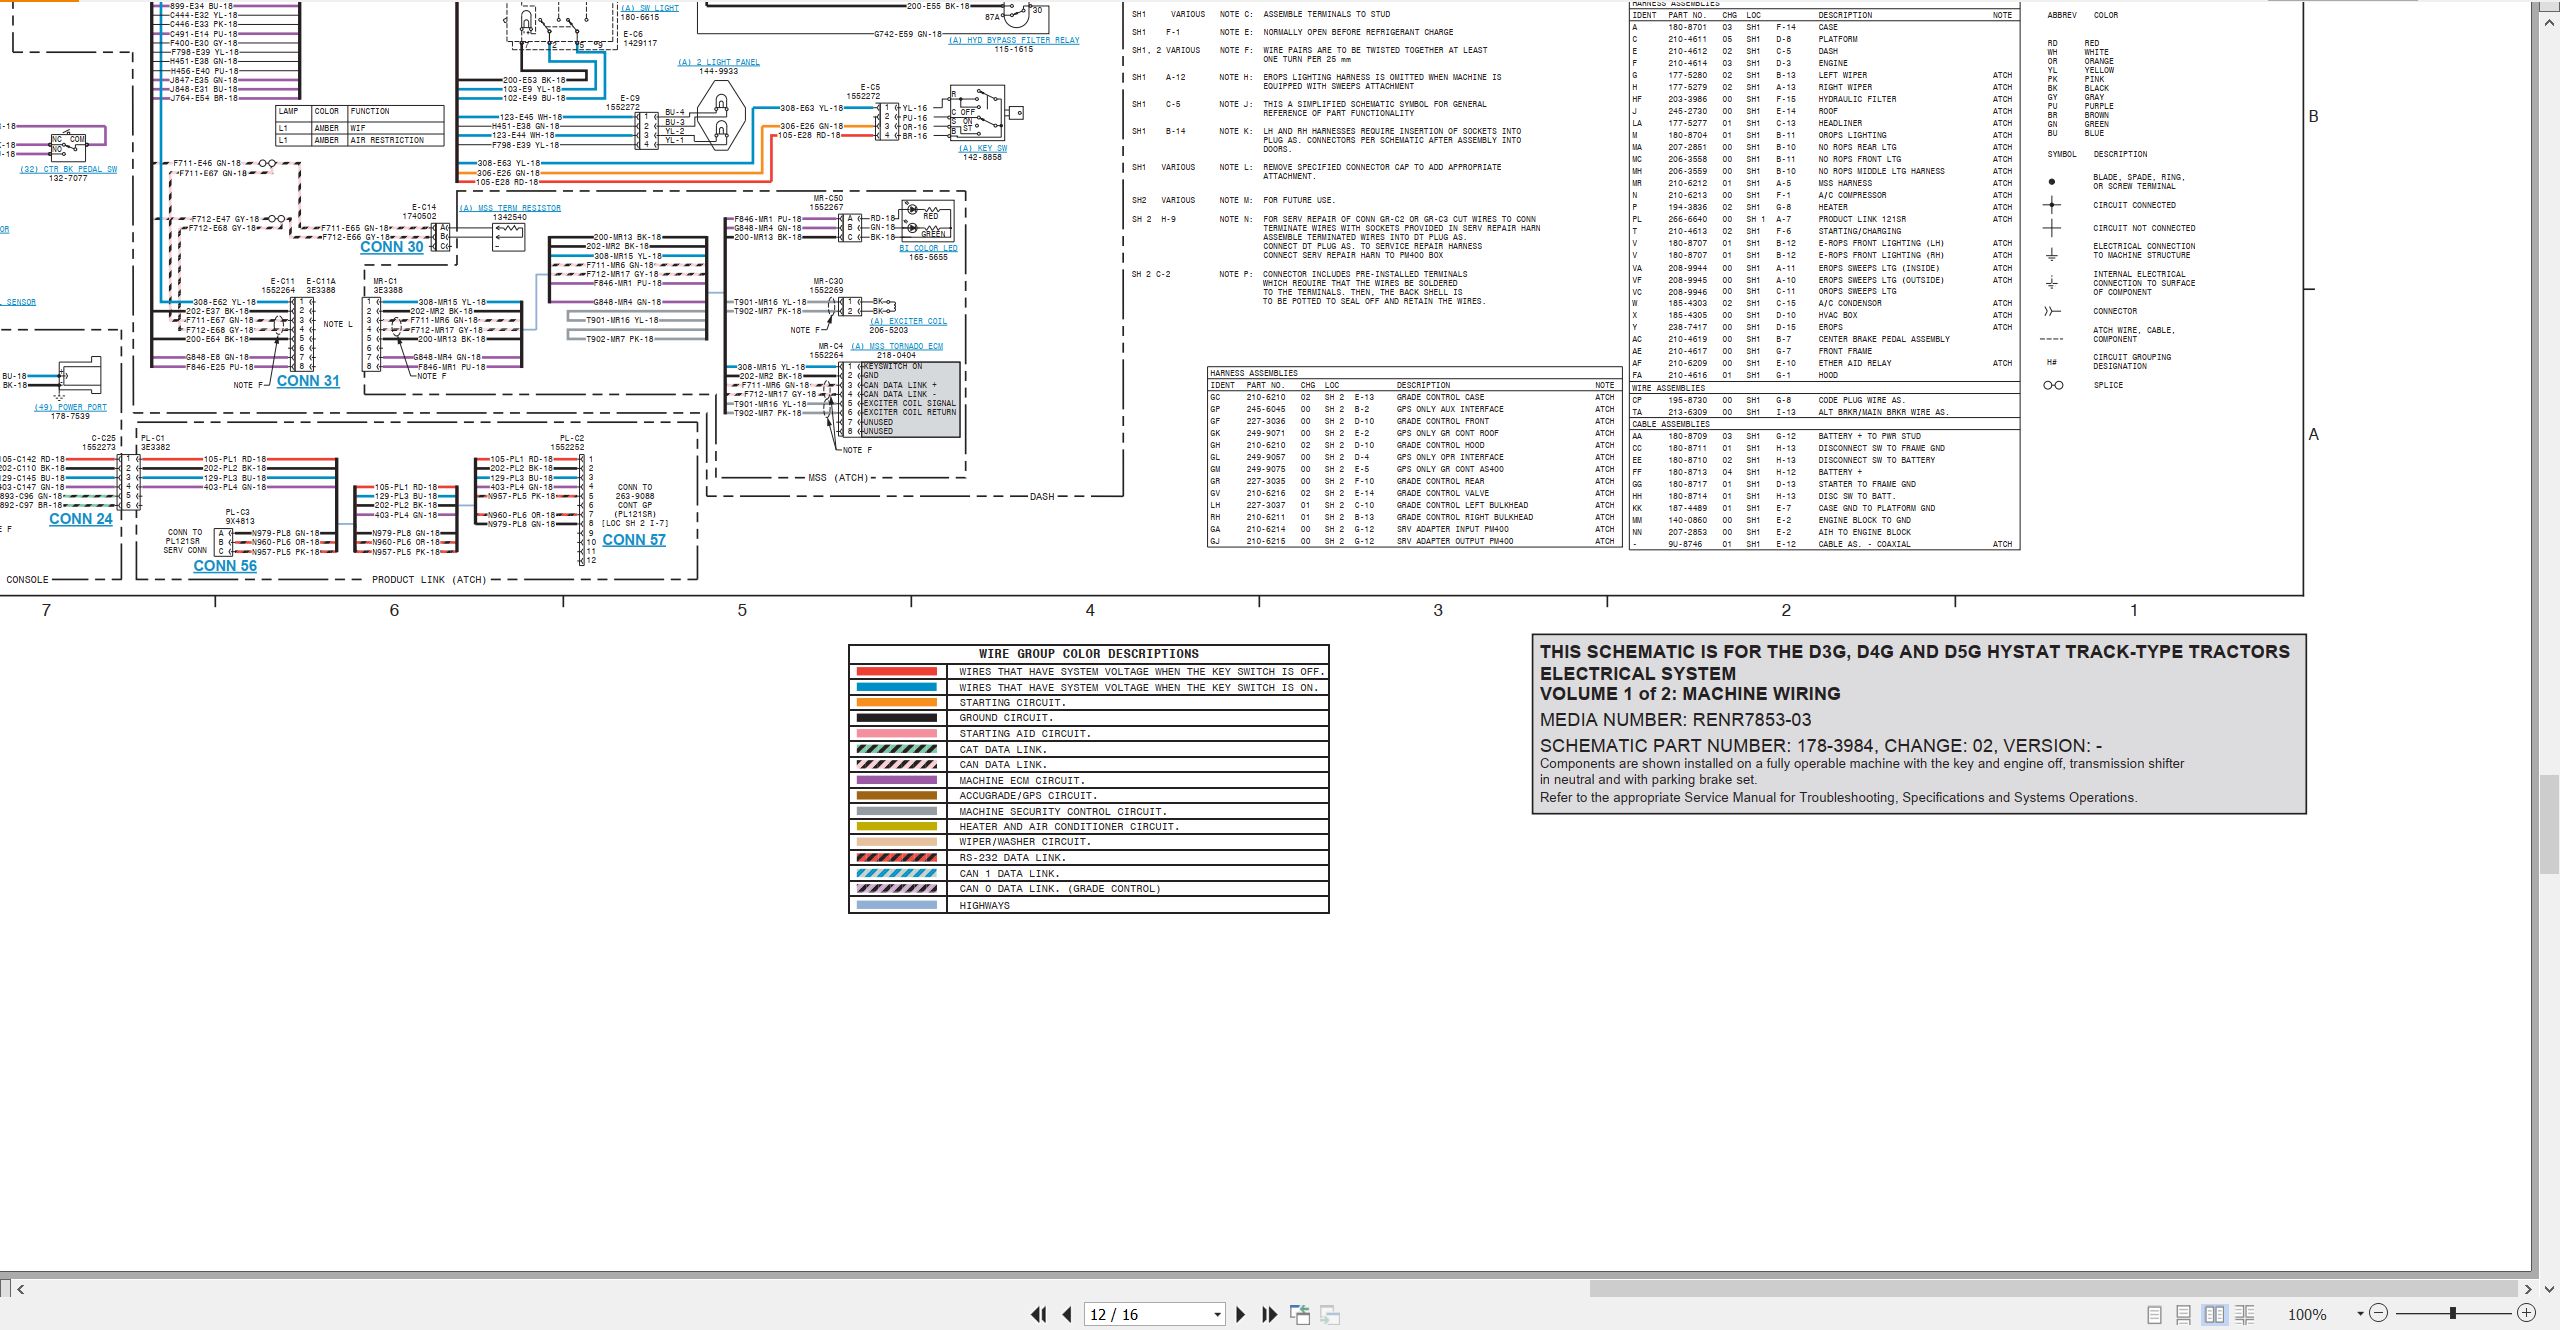
Task: Open the (32) CTR BK PEDAL SW link
Action: tap(68, 169)
